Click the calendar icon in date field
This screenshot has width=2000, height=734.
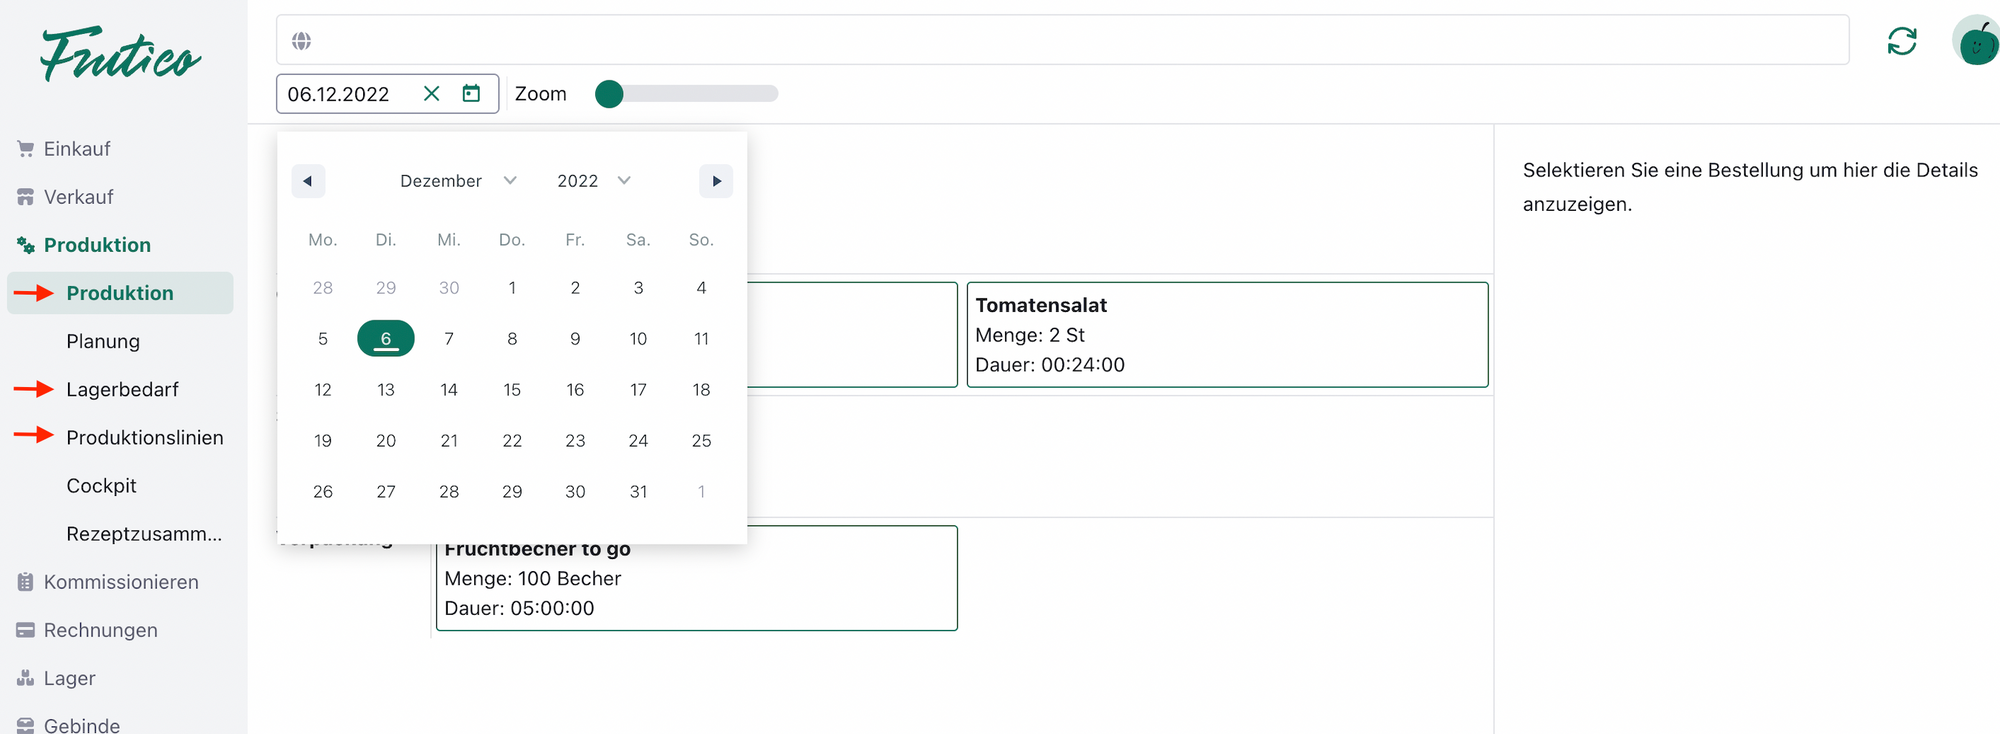[x=471, y=94]
